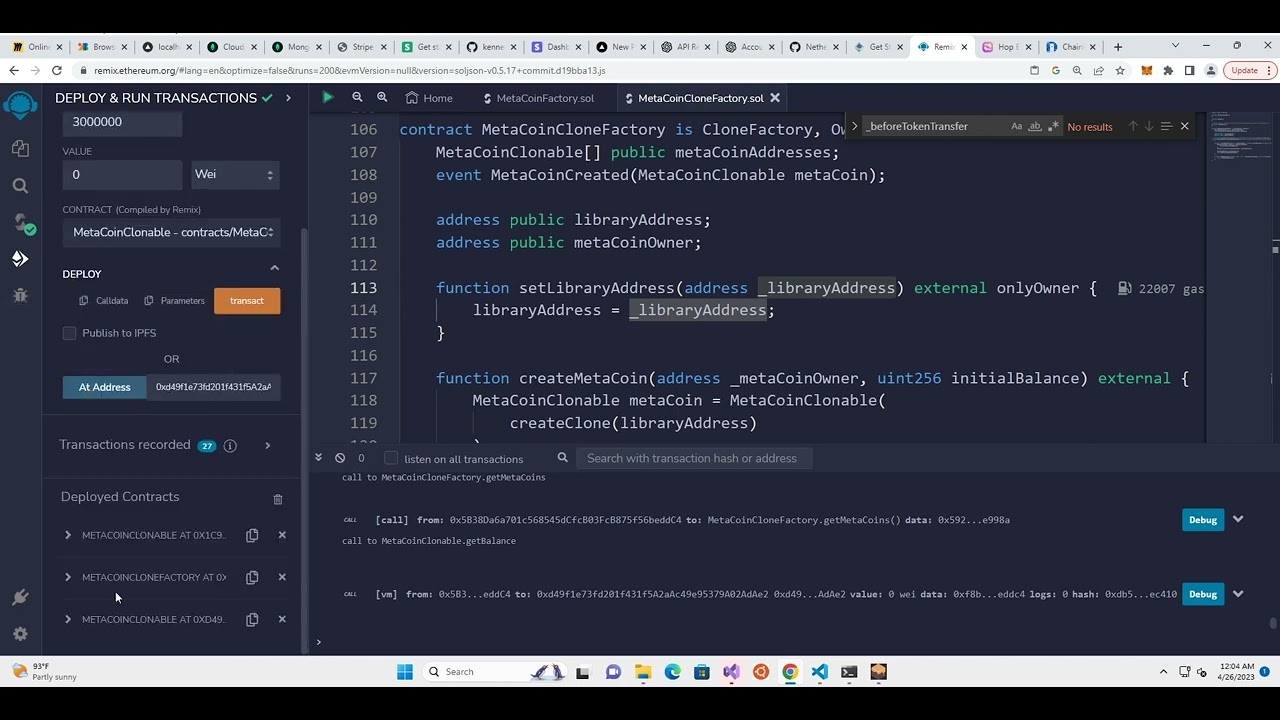Switch to the Home editor tab
The height and width of the screenshot is (720, 1280).
pyautogui.click(x=429, y=98)
